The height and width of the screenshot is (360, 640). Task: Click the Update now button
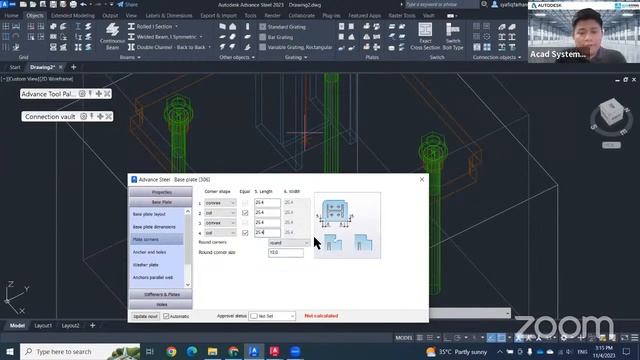point(145,316)
